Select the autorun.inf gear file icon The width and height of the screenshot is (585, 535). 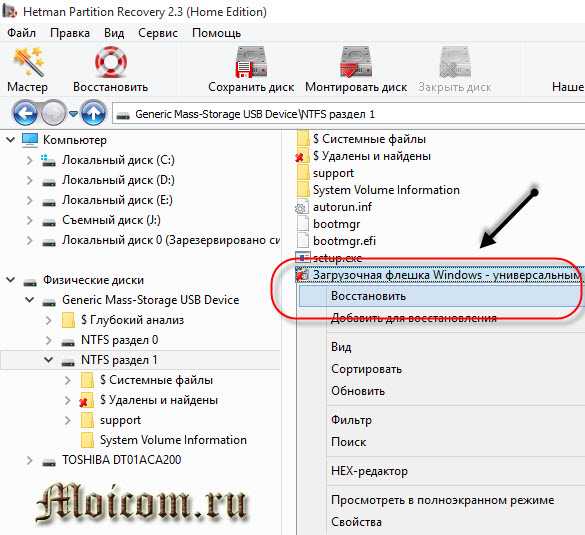tap(302, 207)
